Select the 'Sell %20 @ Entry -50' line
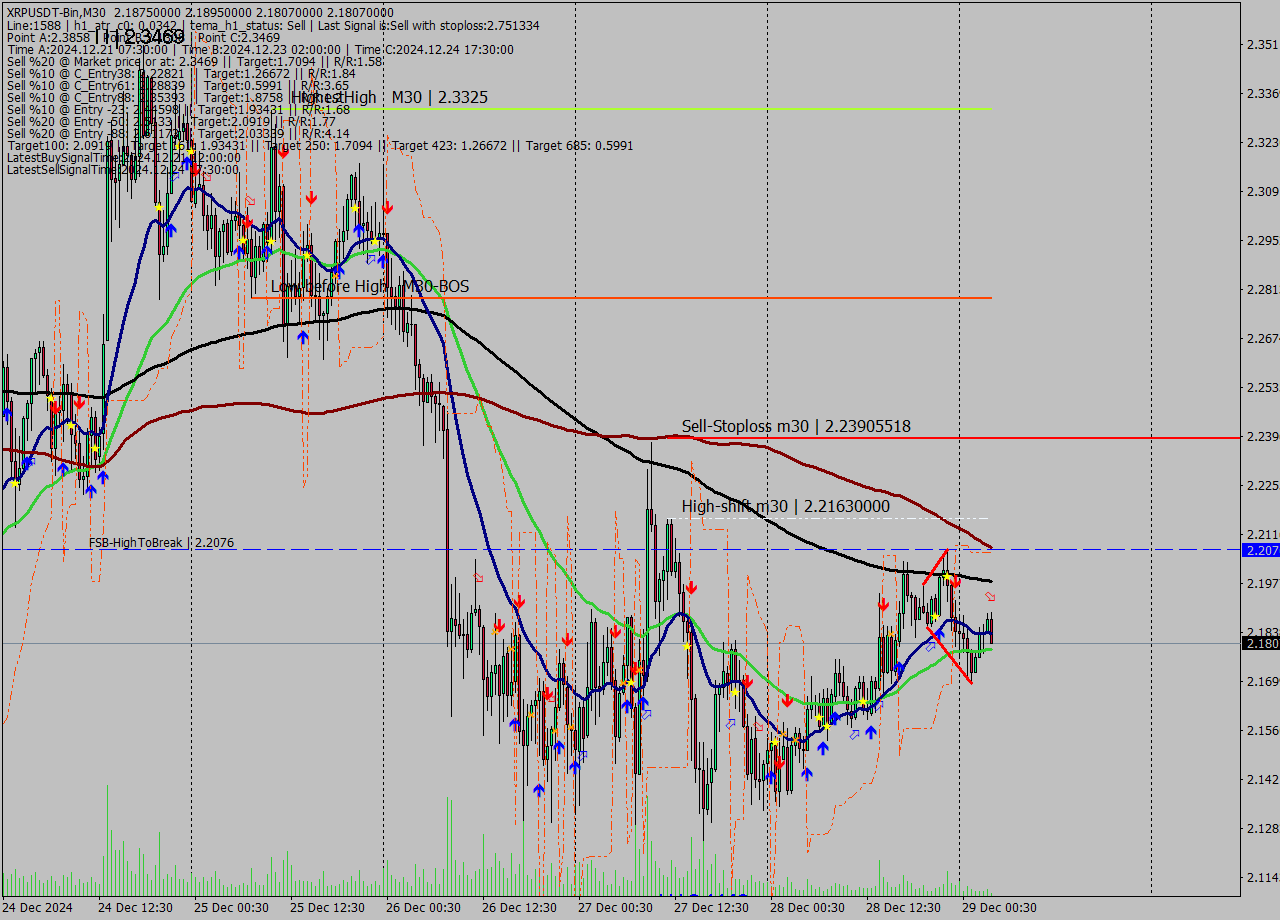 171,121
